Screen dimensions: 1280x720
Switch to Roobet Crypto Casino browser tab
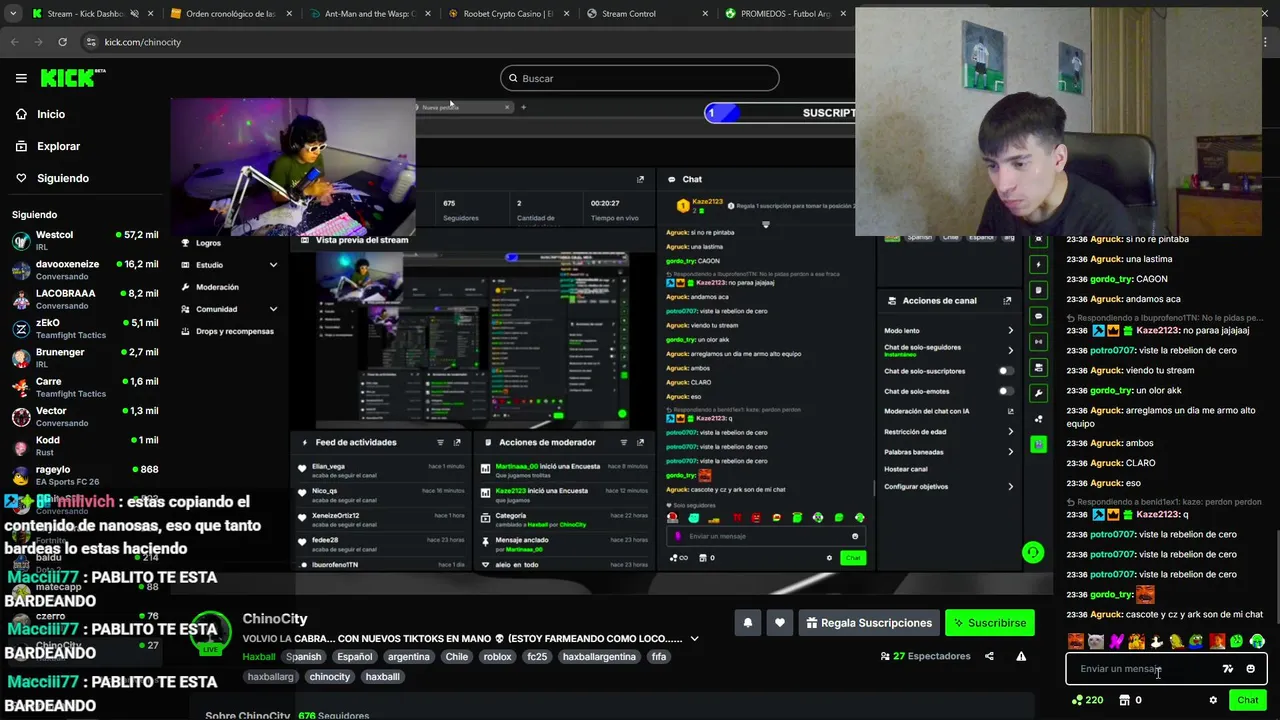pyautogui.click(x=508, y=14)
